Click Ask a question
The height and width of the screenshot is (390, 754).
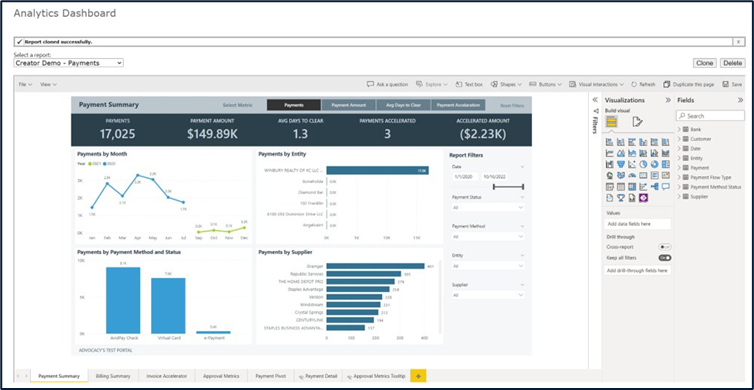point(388,84)
